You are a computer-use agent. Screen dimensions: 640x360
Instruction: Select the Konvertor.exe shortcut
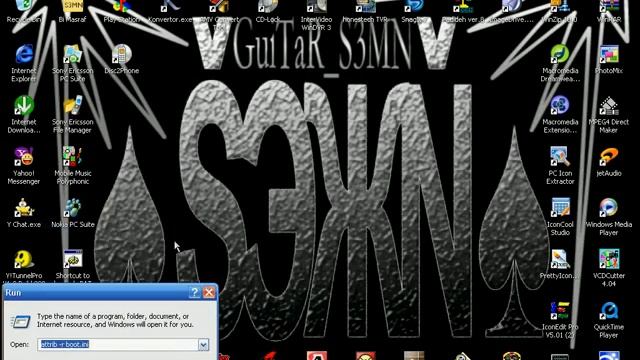click(x=170, y=10)
